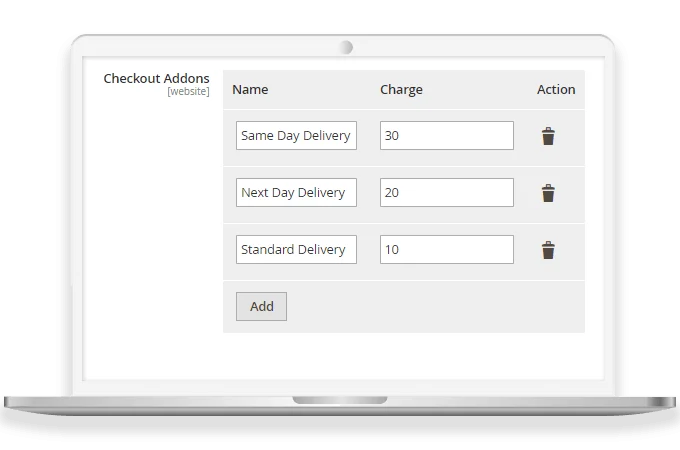Click trash icon for Next Day Delivery
The width and height of the screenshot is (680, 450).
pos(548,193)
